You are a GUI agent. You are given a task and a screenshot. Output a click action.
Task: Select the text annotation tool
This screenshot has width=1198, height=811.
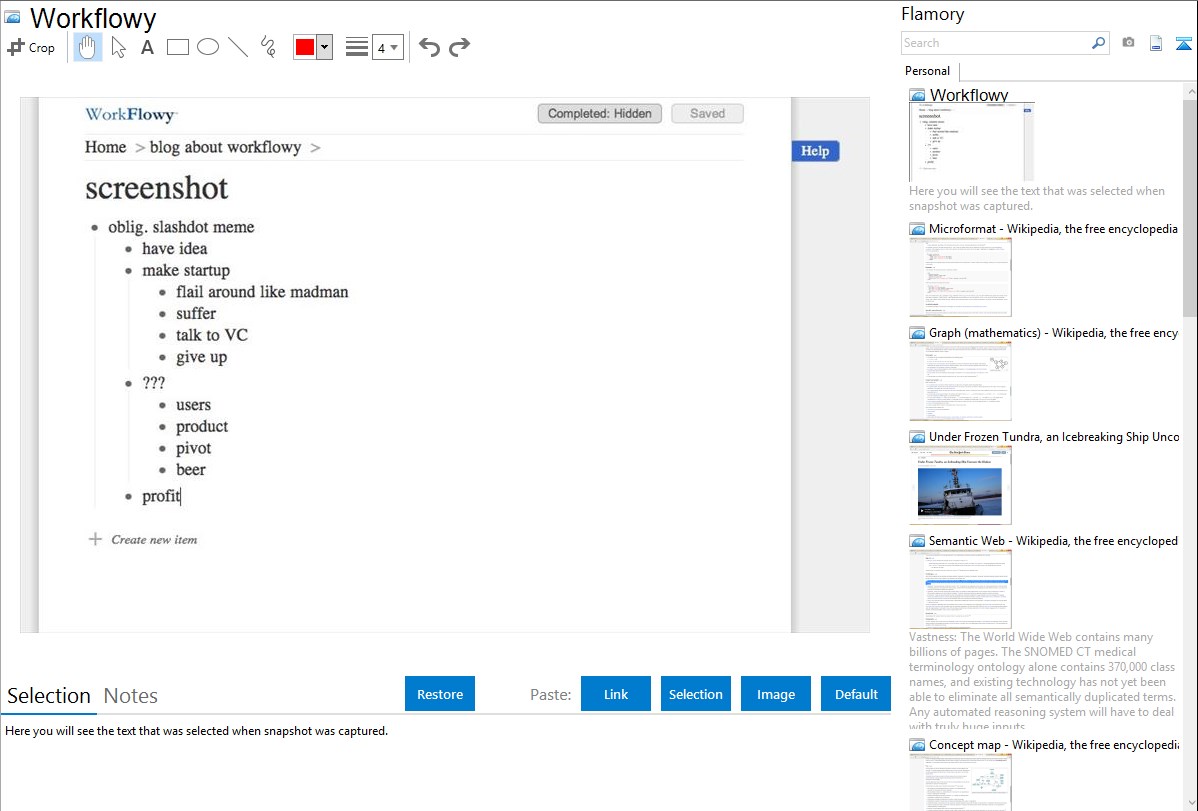pyautogui.click(x=147, y=47)
